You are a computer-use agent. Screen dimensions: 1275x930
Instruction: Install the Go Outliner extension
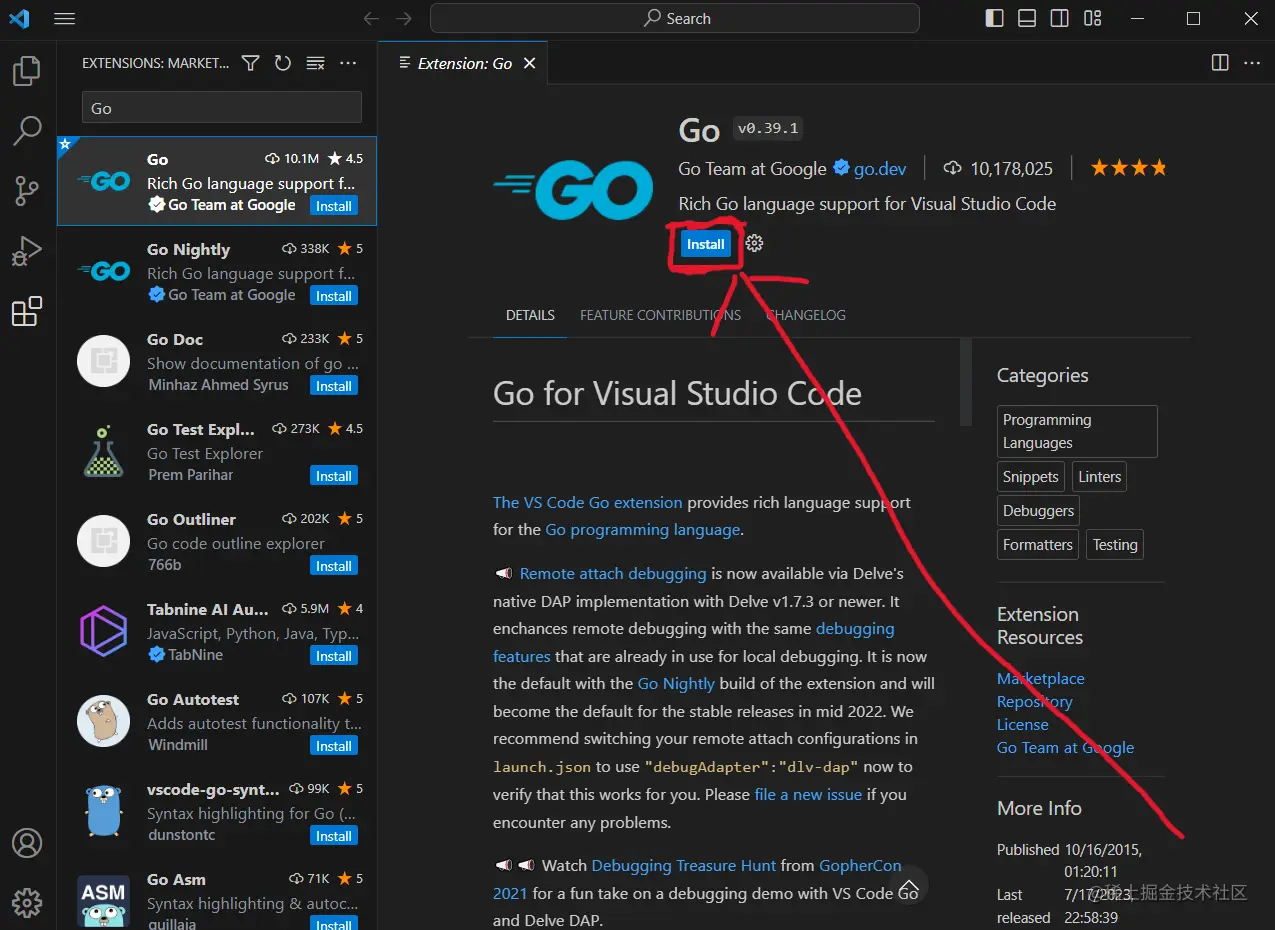[334, 566]
